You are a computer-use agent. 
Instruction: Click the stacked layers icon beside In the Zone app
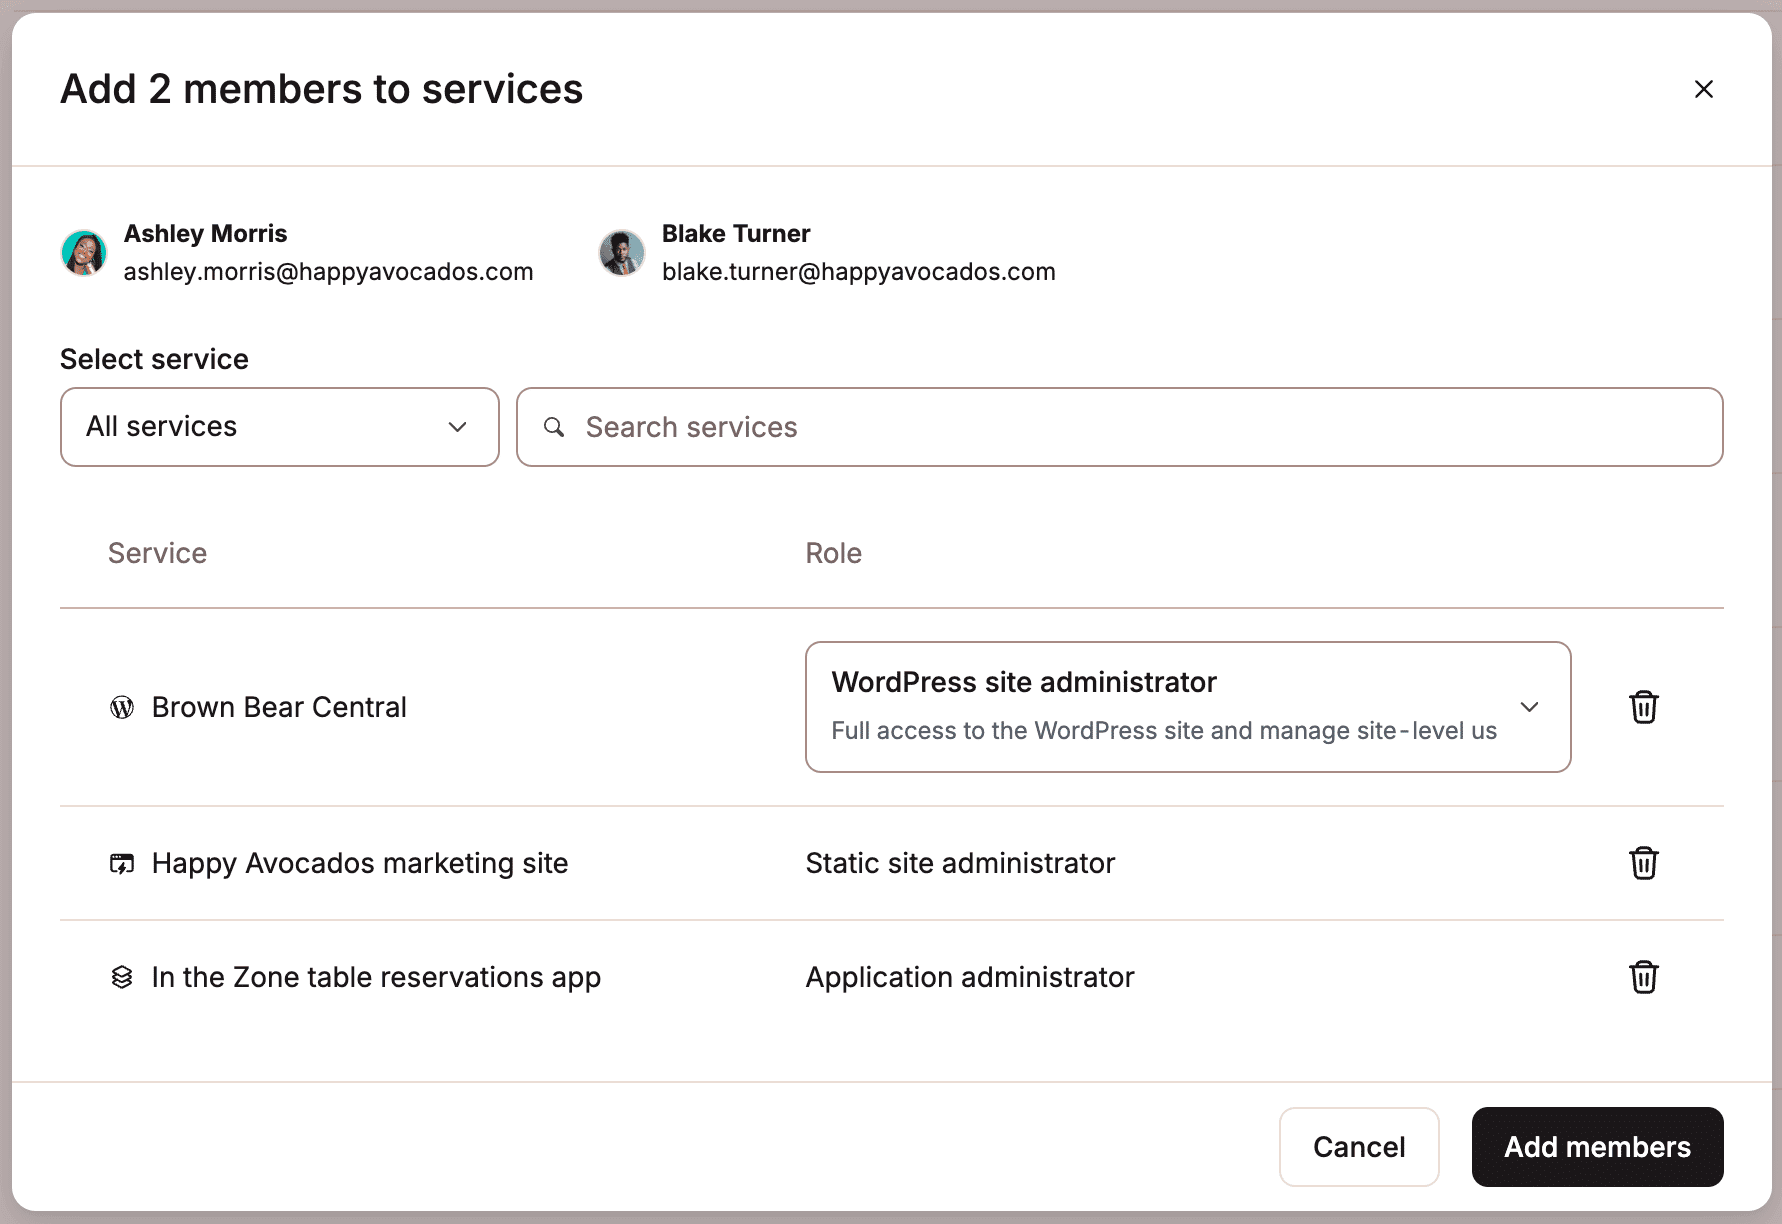click(122, 977)
